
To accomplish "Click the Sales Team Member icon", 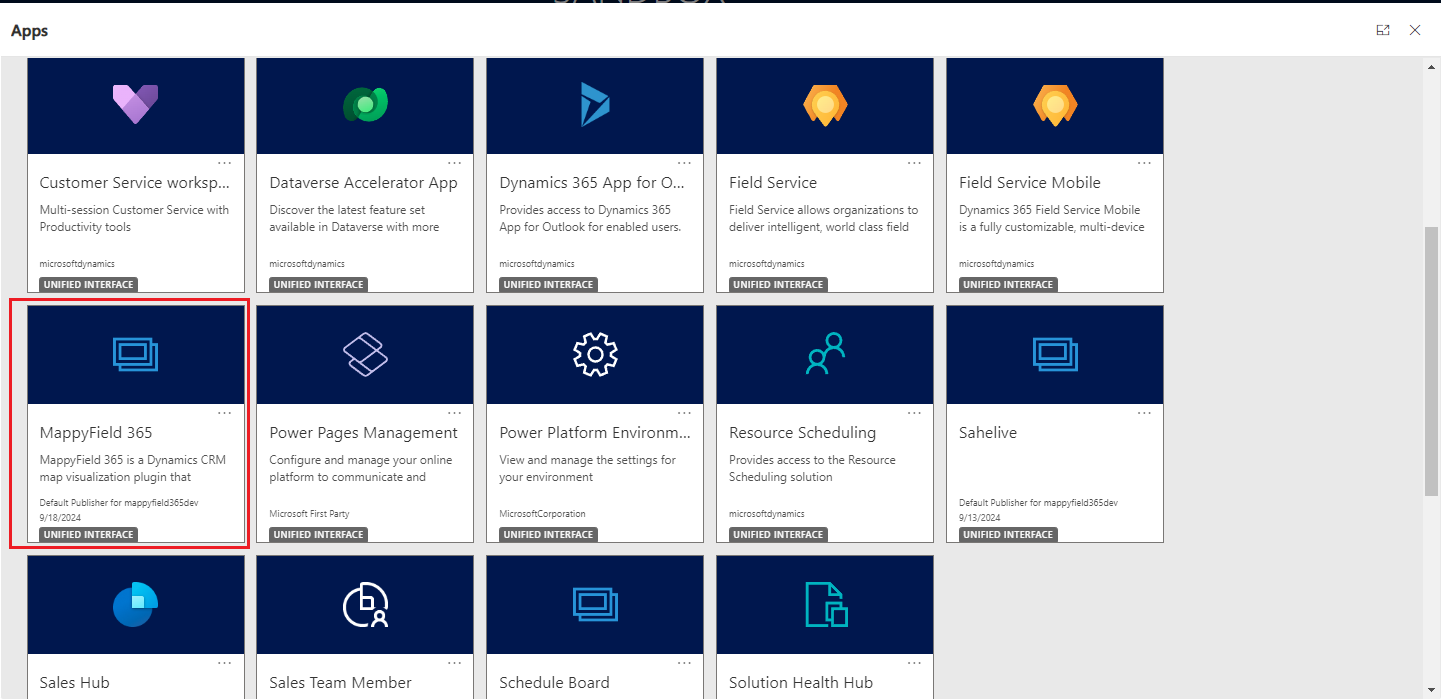I will [365, 604].
